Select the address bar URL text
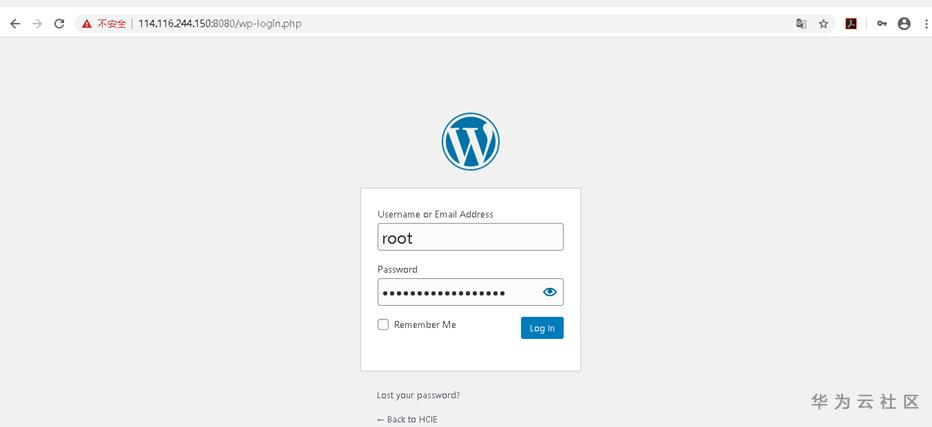The height and width of the screenshot is (427, 932). pyautogui.click(x=220, y=24)
